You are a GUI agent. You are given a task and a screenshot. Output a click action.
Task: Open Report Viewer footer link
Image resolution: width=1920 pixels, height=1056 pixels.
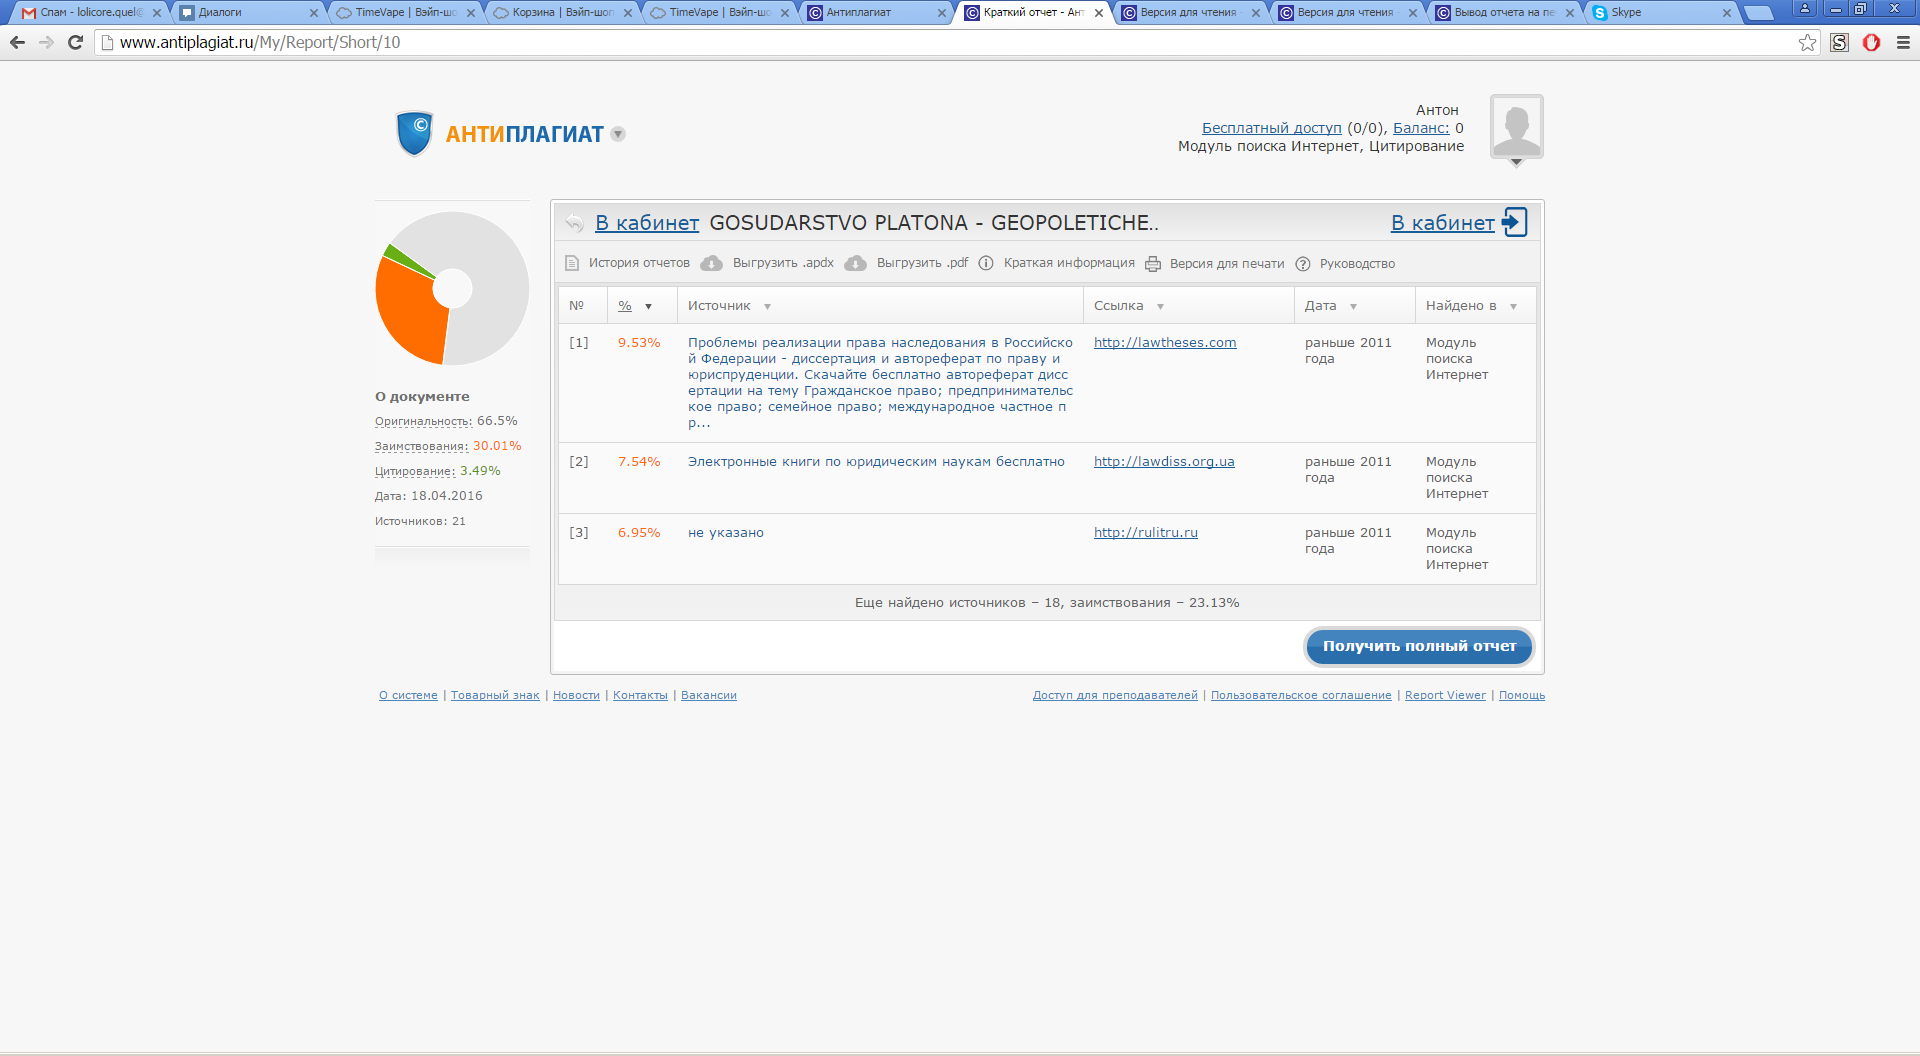click(x=1445, y=695)
